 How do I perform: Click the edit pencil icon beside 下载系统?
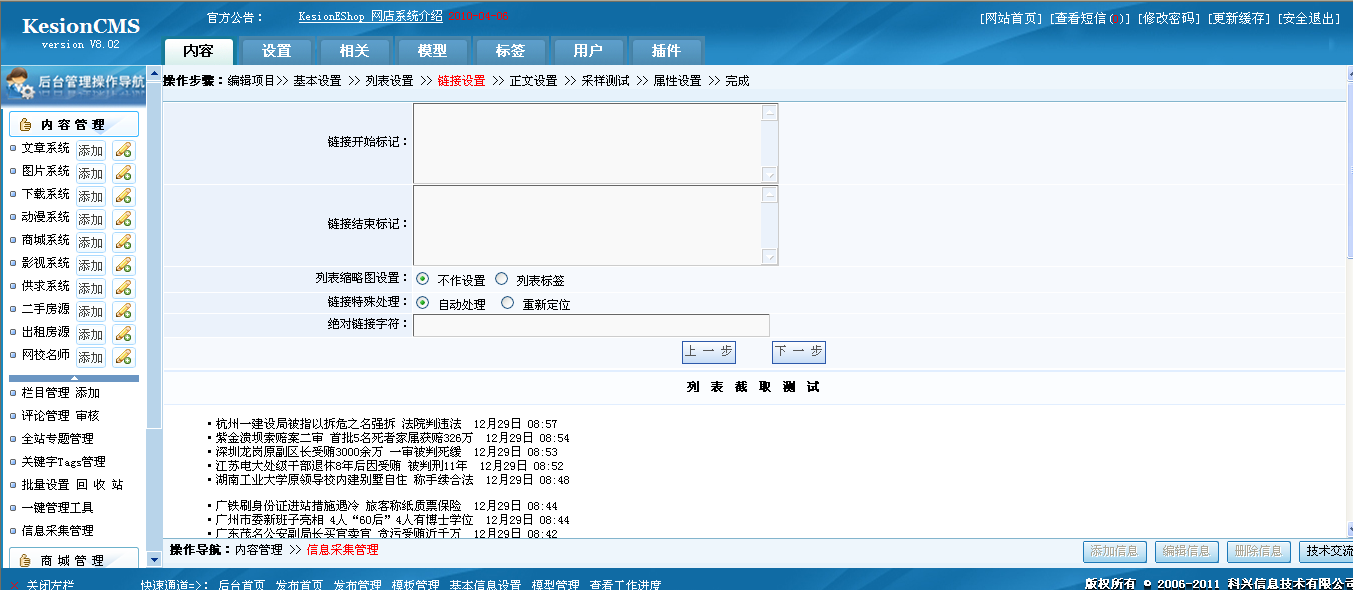click(x=124, y=196)
